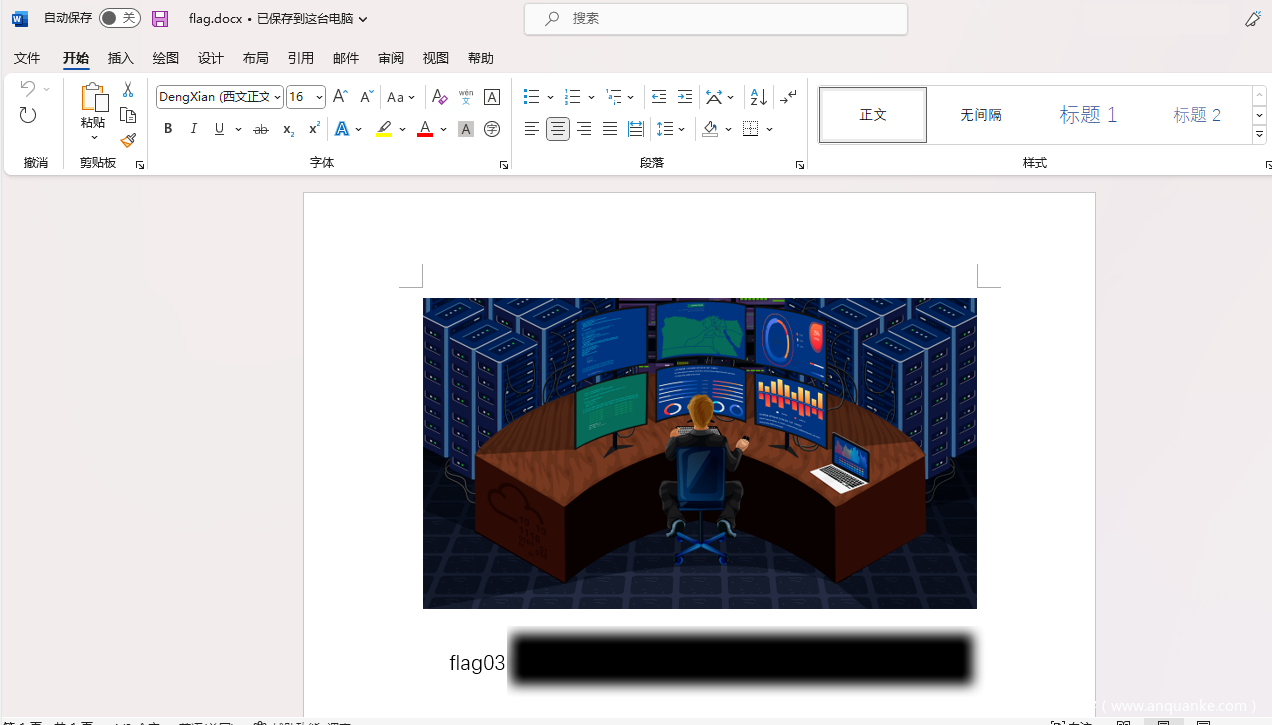
Task: Apply superscript formatting
Action: click(314, 129)
